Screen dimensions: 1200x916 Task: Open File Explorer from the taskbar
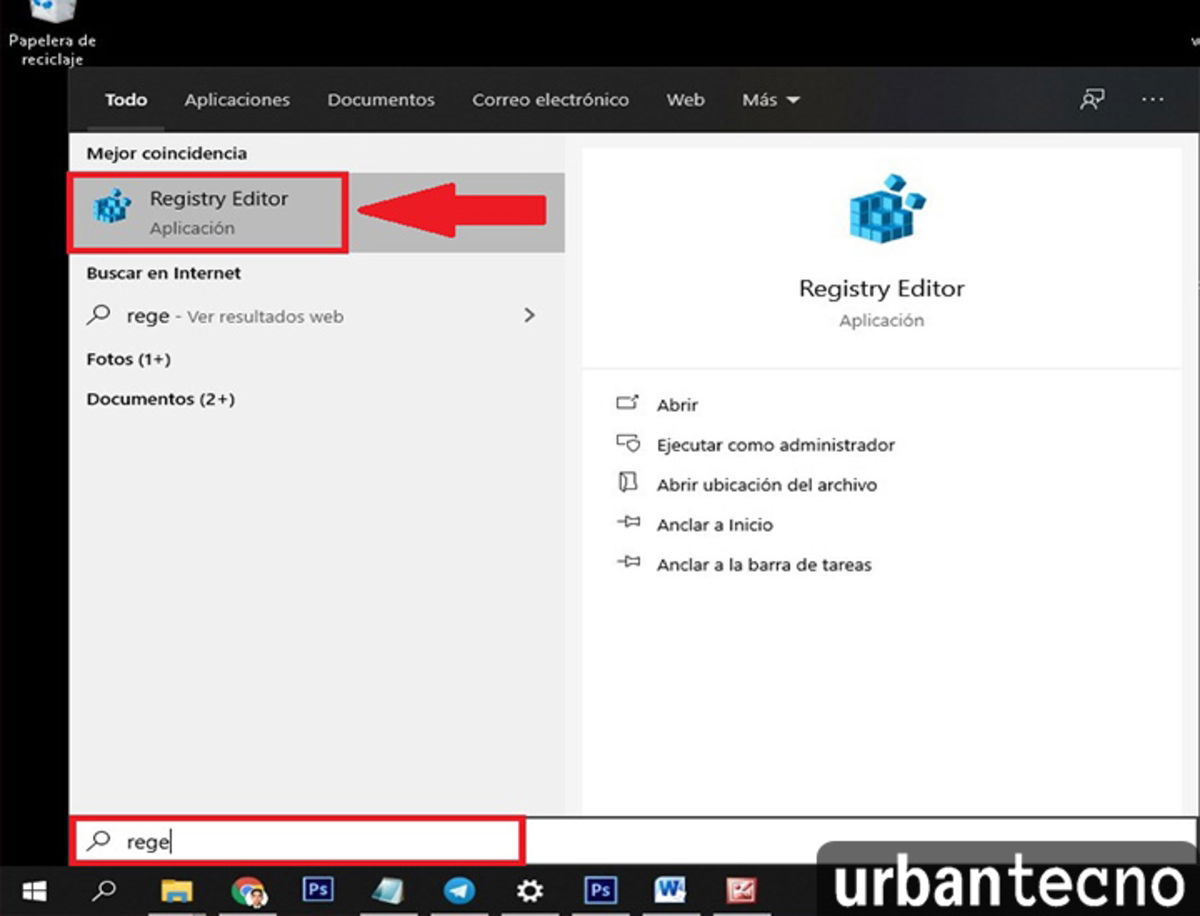[x=177, y=890]
